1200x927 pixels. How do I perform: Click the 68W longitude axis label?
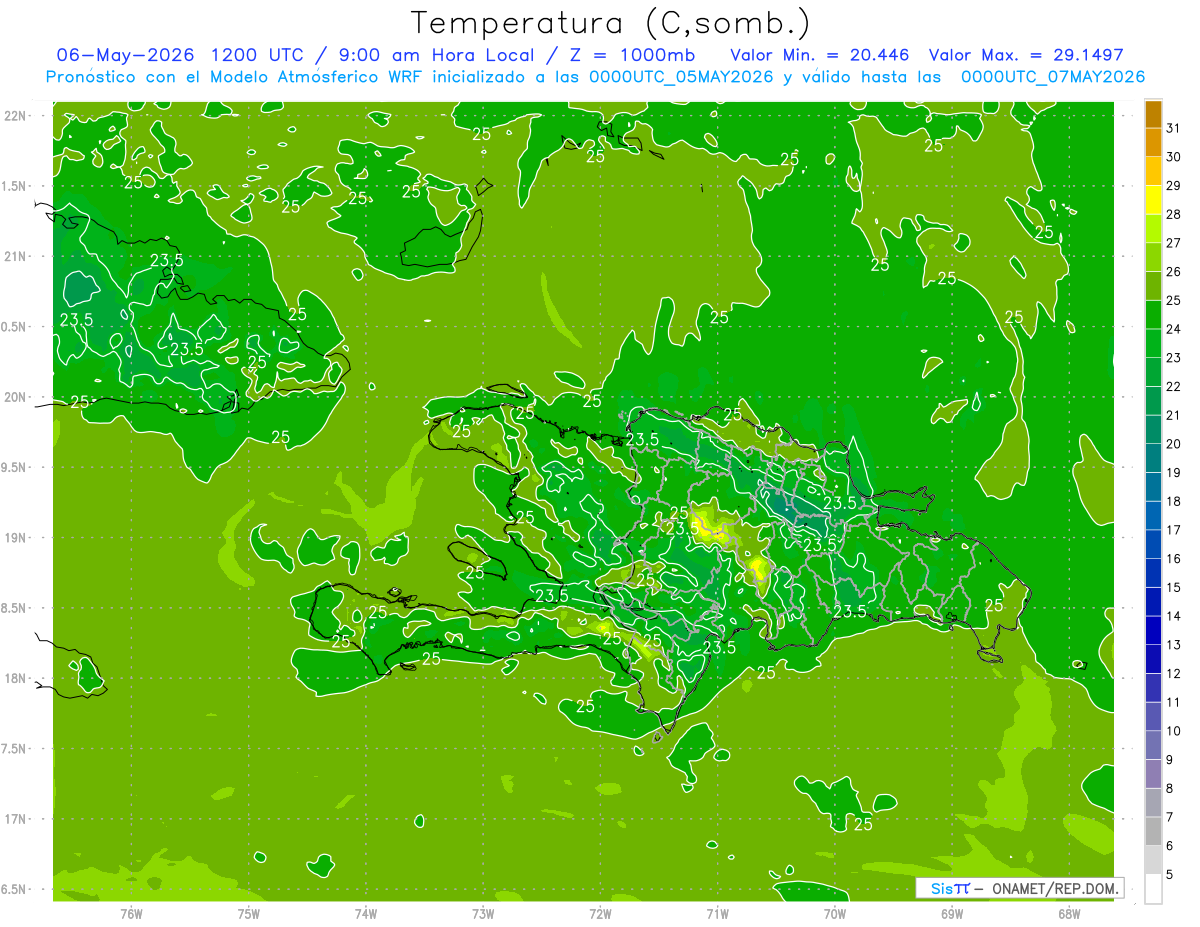click(x=1069, y=912)
